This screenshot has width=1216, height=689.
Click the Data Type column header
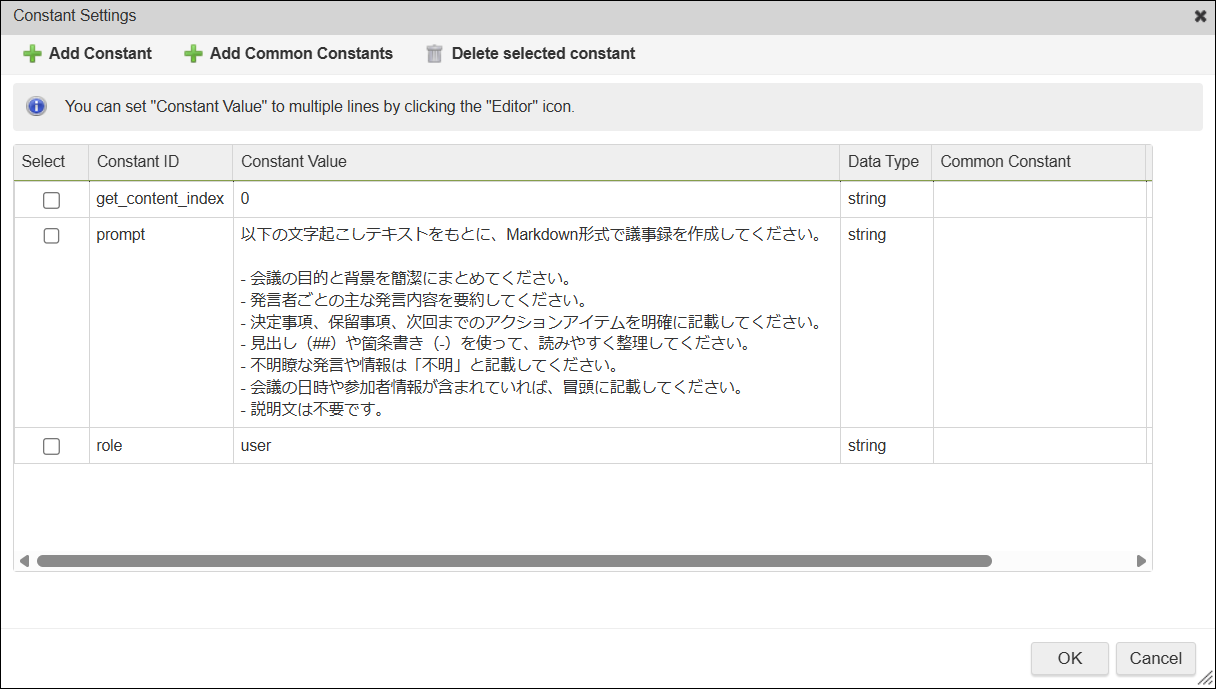pyautogui.click(x=883, y=162)
